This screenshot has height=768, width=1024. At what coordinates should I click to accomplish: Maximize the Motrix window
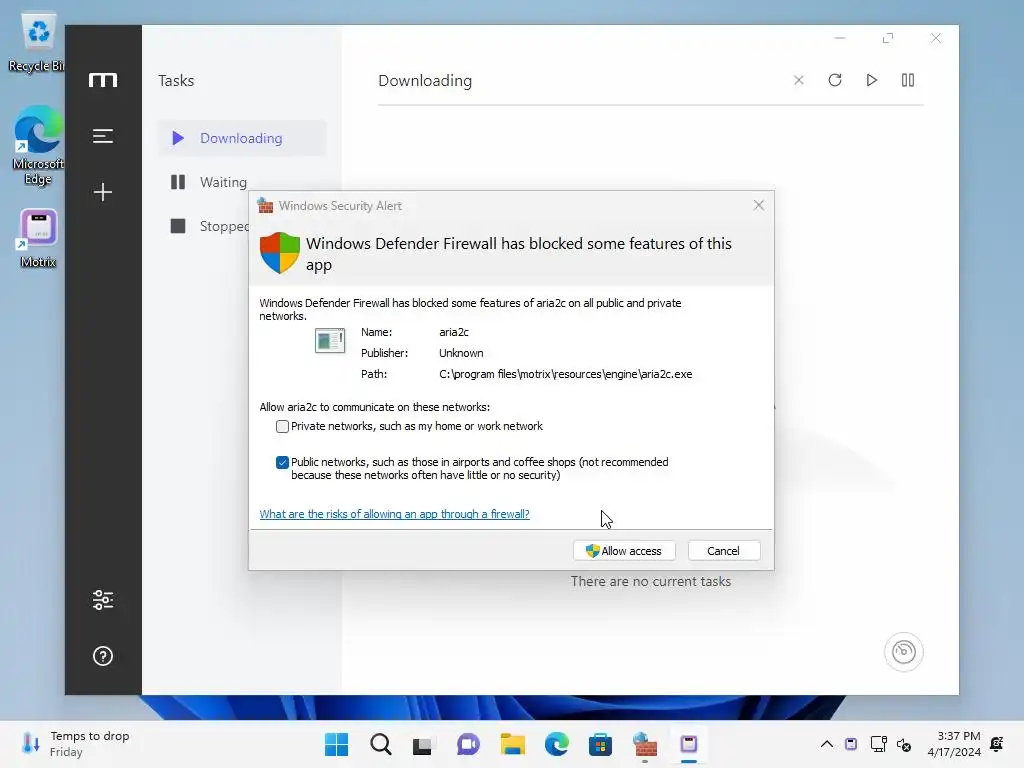tap(888, 39)
